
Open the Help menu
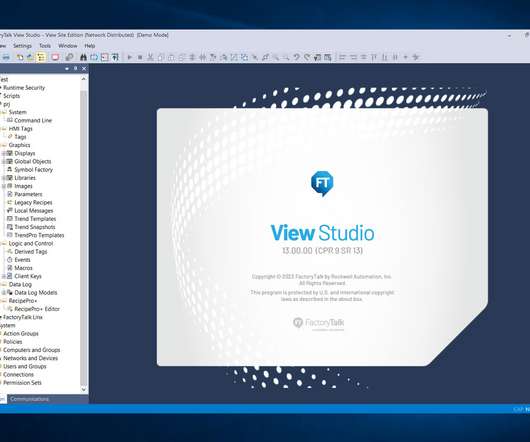click(x=90, y=46)
